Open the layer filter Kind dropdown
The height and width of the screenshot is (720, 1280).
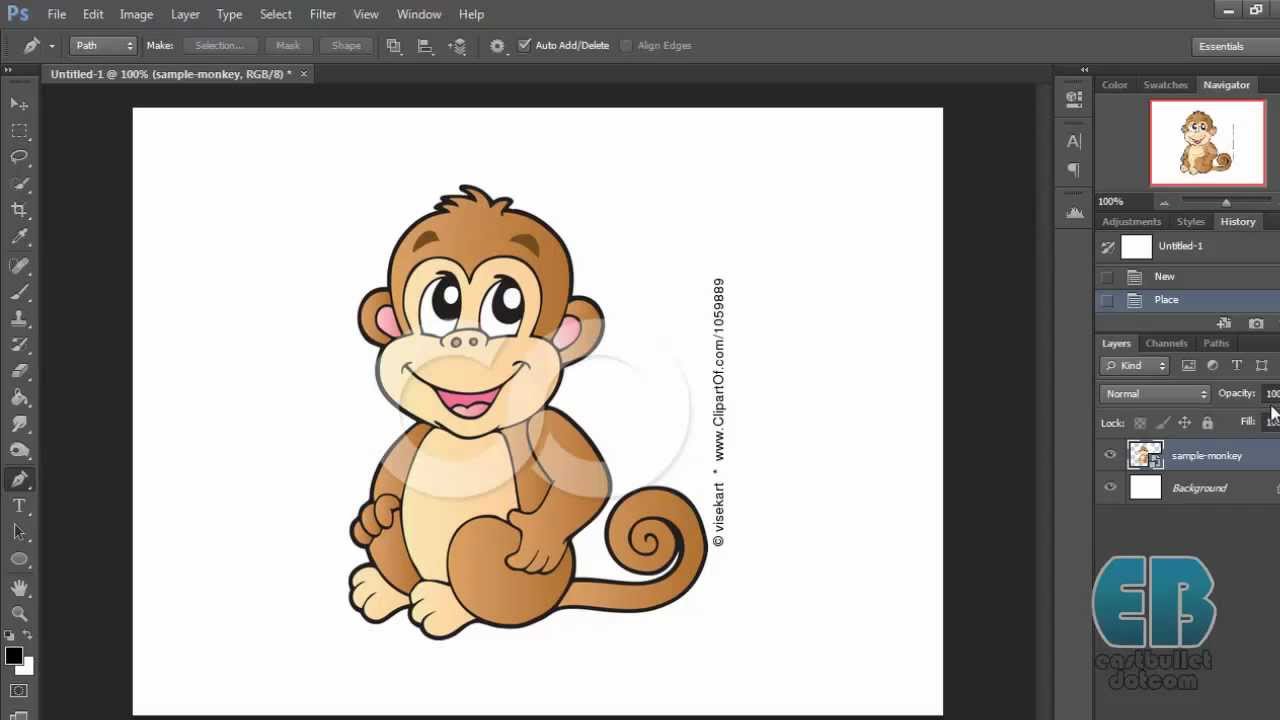click(x=1135, y=366)
